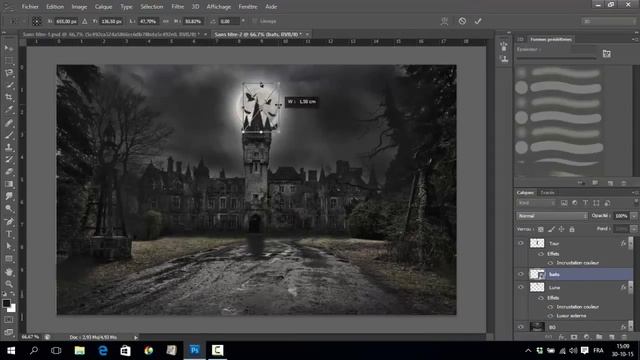This screenshot has width=640, height=360.
Task: Click the delete layer trash icon
Action: coord(624,337)
